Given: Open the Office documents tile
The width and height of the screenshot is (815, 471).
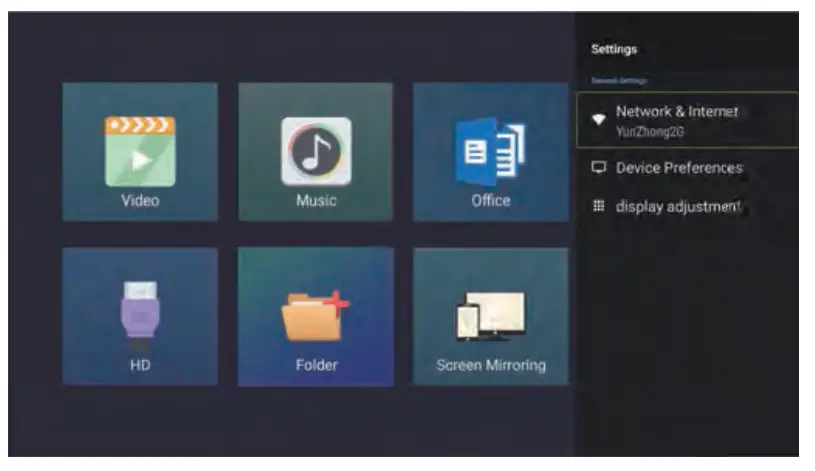Looking at the screenshot, I should point(491,151).
